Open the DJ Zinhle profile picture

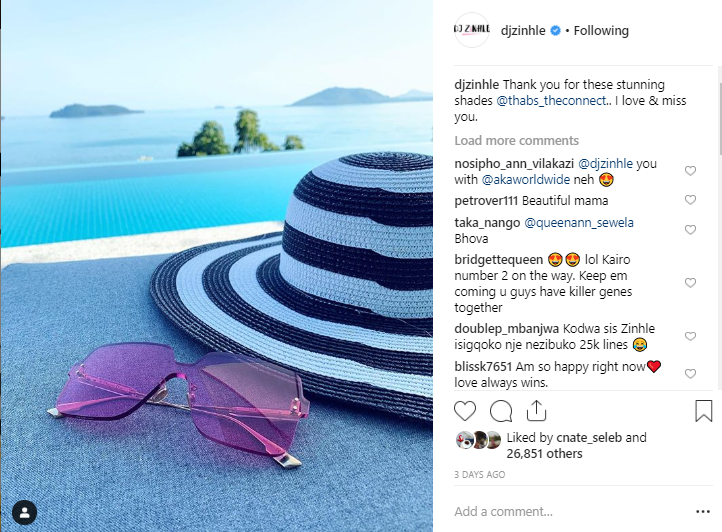click(x=472, y=30)
